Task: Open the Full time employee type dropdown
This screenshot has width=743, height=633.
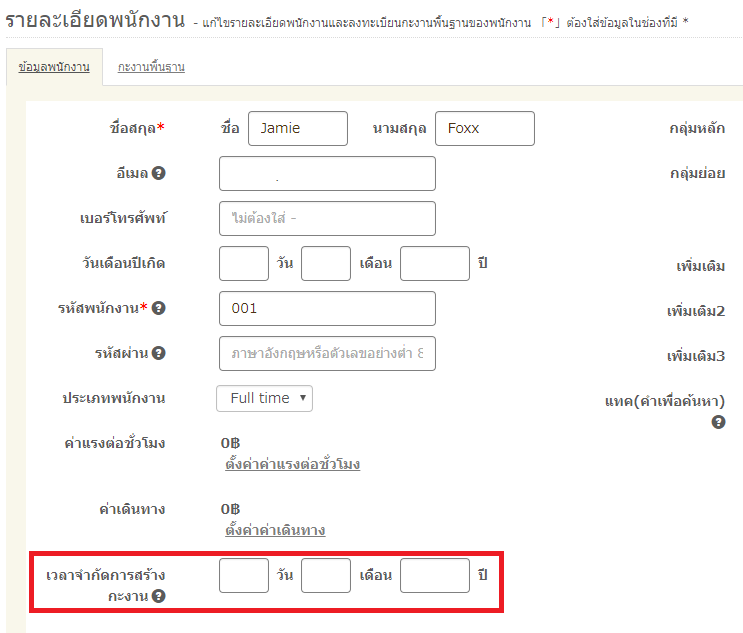Action: [x=264, y=398]
